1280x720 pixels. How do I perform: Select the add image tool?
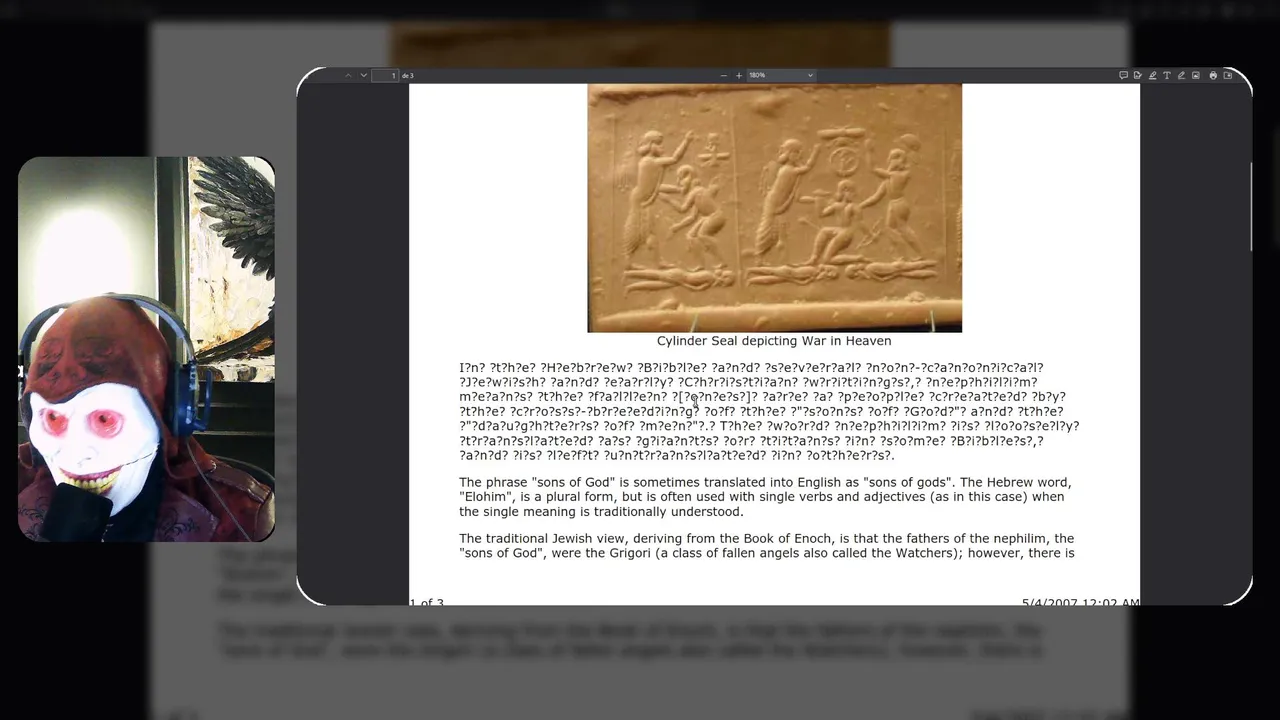coord(1196,75)
